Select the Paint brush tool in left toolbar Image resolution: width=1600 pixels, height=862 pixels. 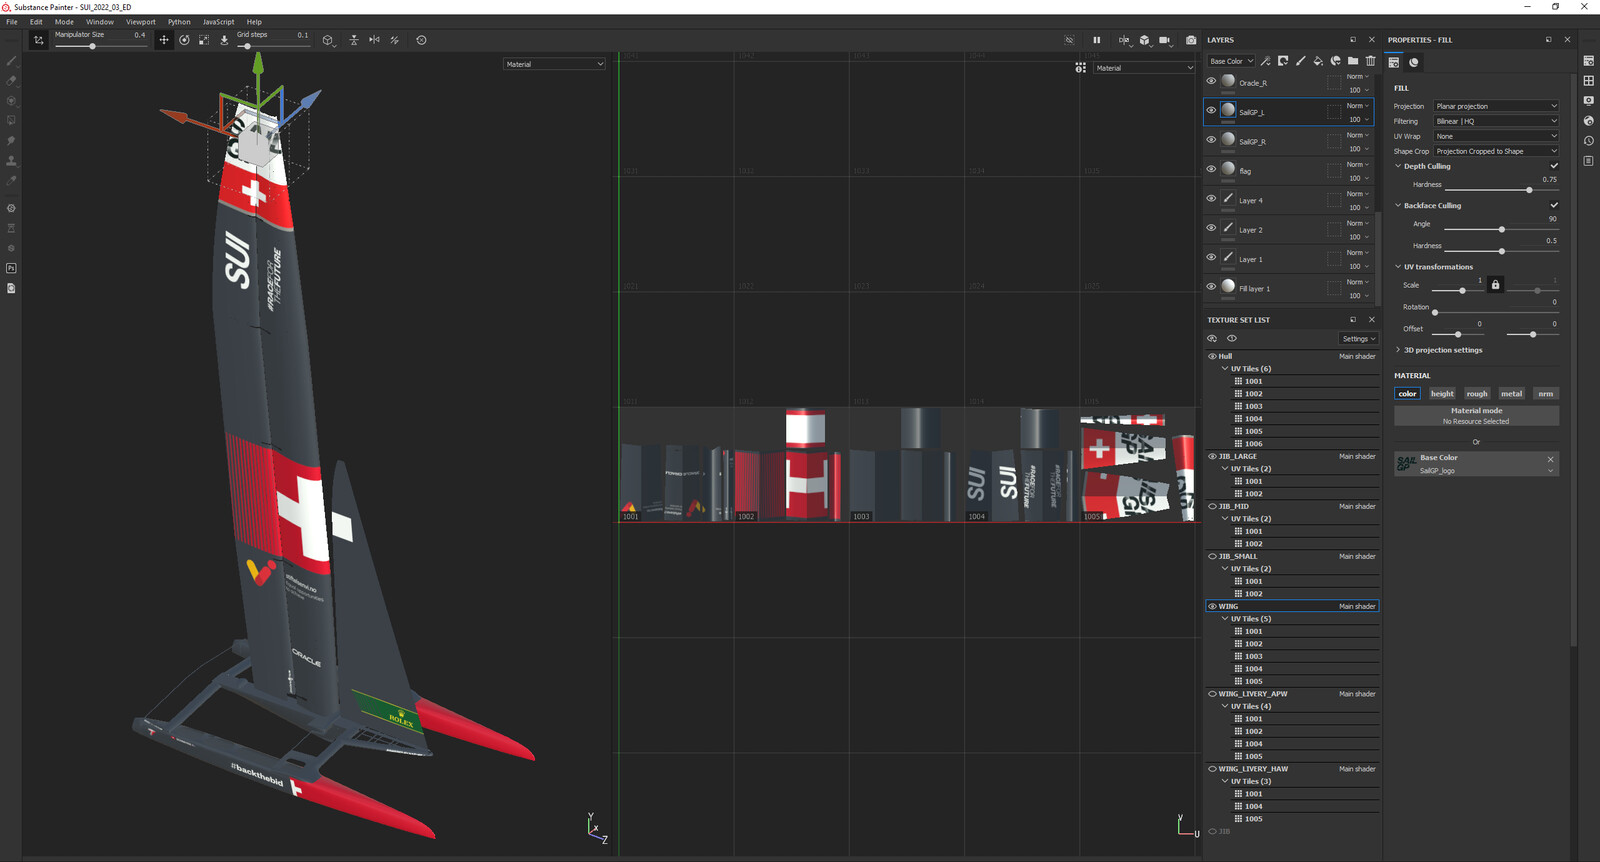click(11, 61)
